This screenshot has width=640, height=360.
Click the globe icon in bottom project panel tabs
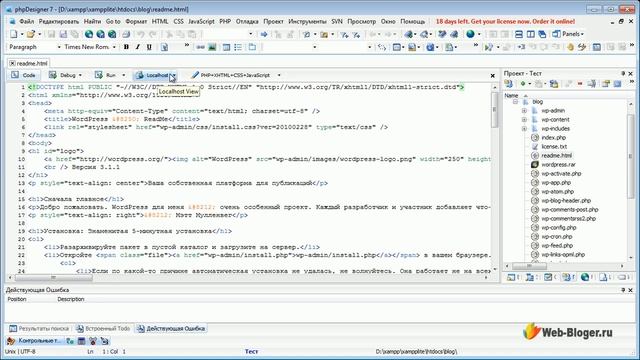click(585, 277)
